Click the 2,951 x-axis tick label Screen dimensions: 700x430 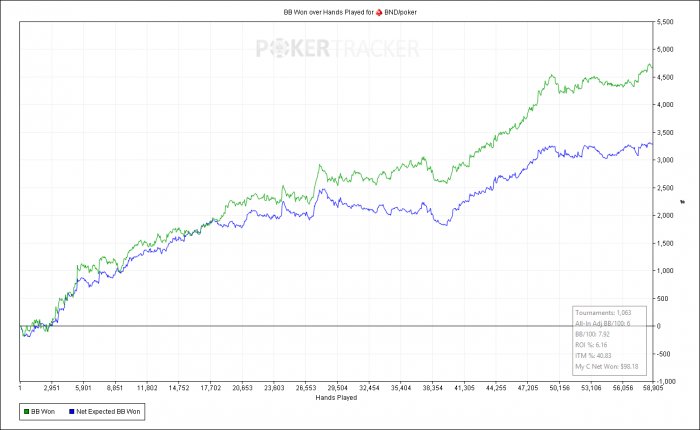click(52, 388)
